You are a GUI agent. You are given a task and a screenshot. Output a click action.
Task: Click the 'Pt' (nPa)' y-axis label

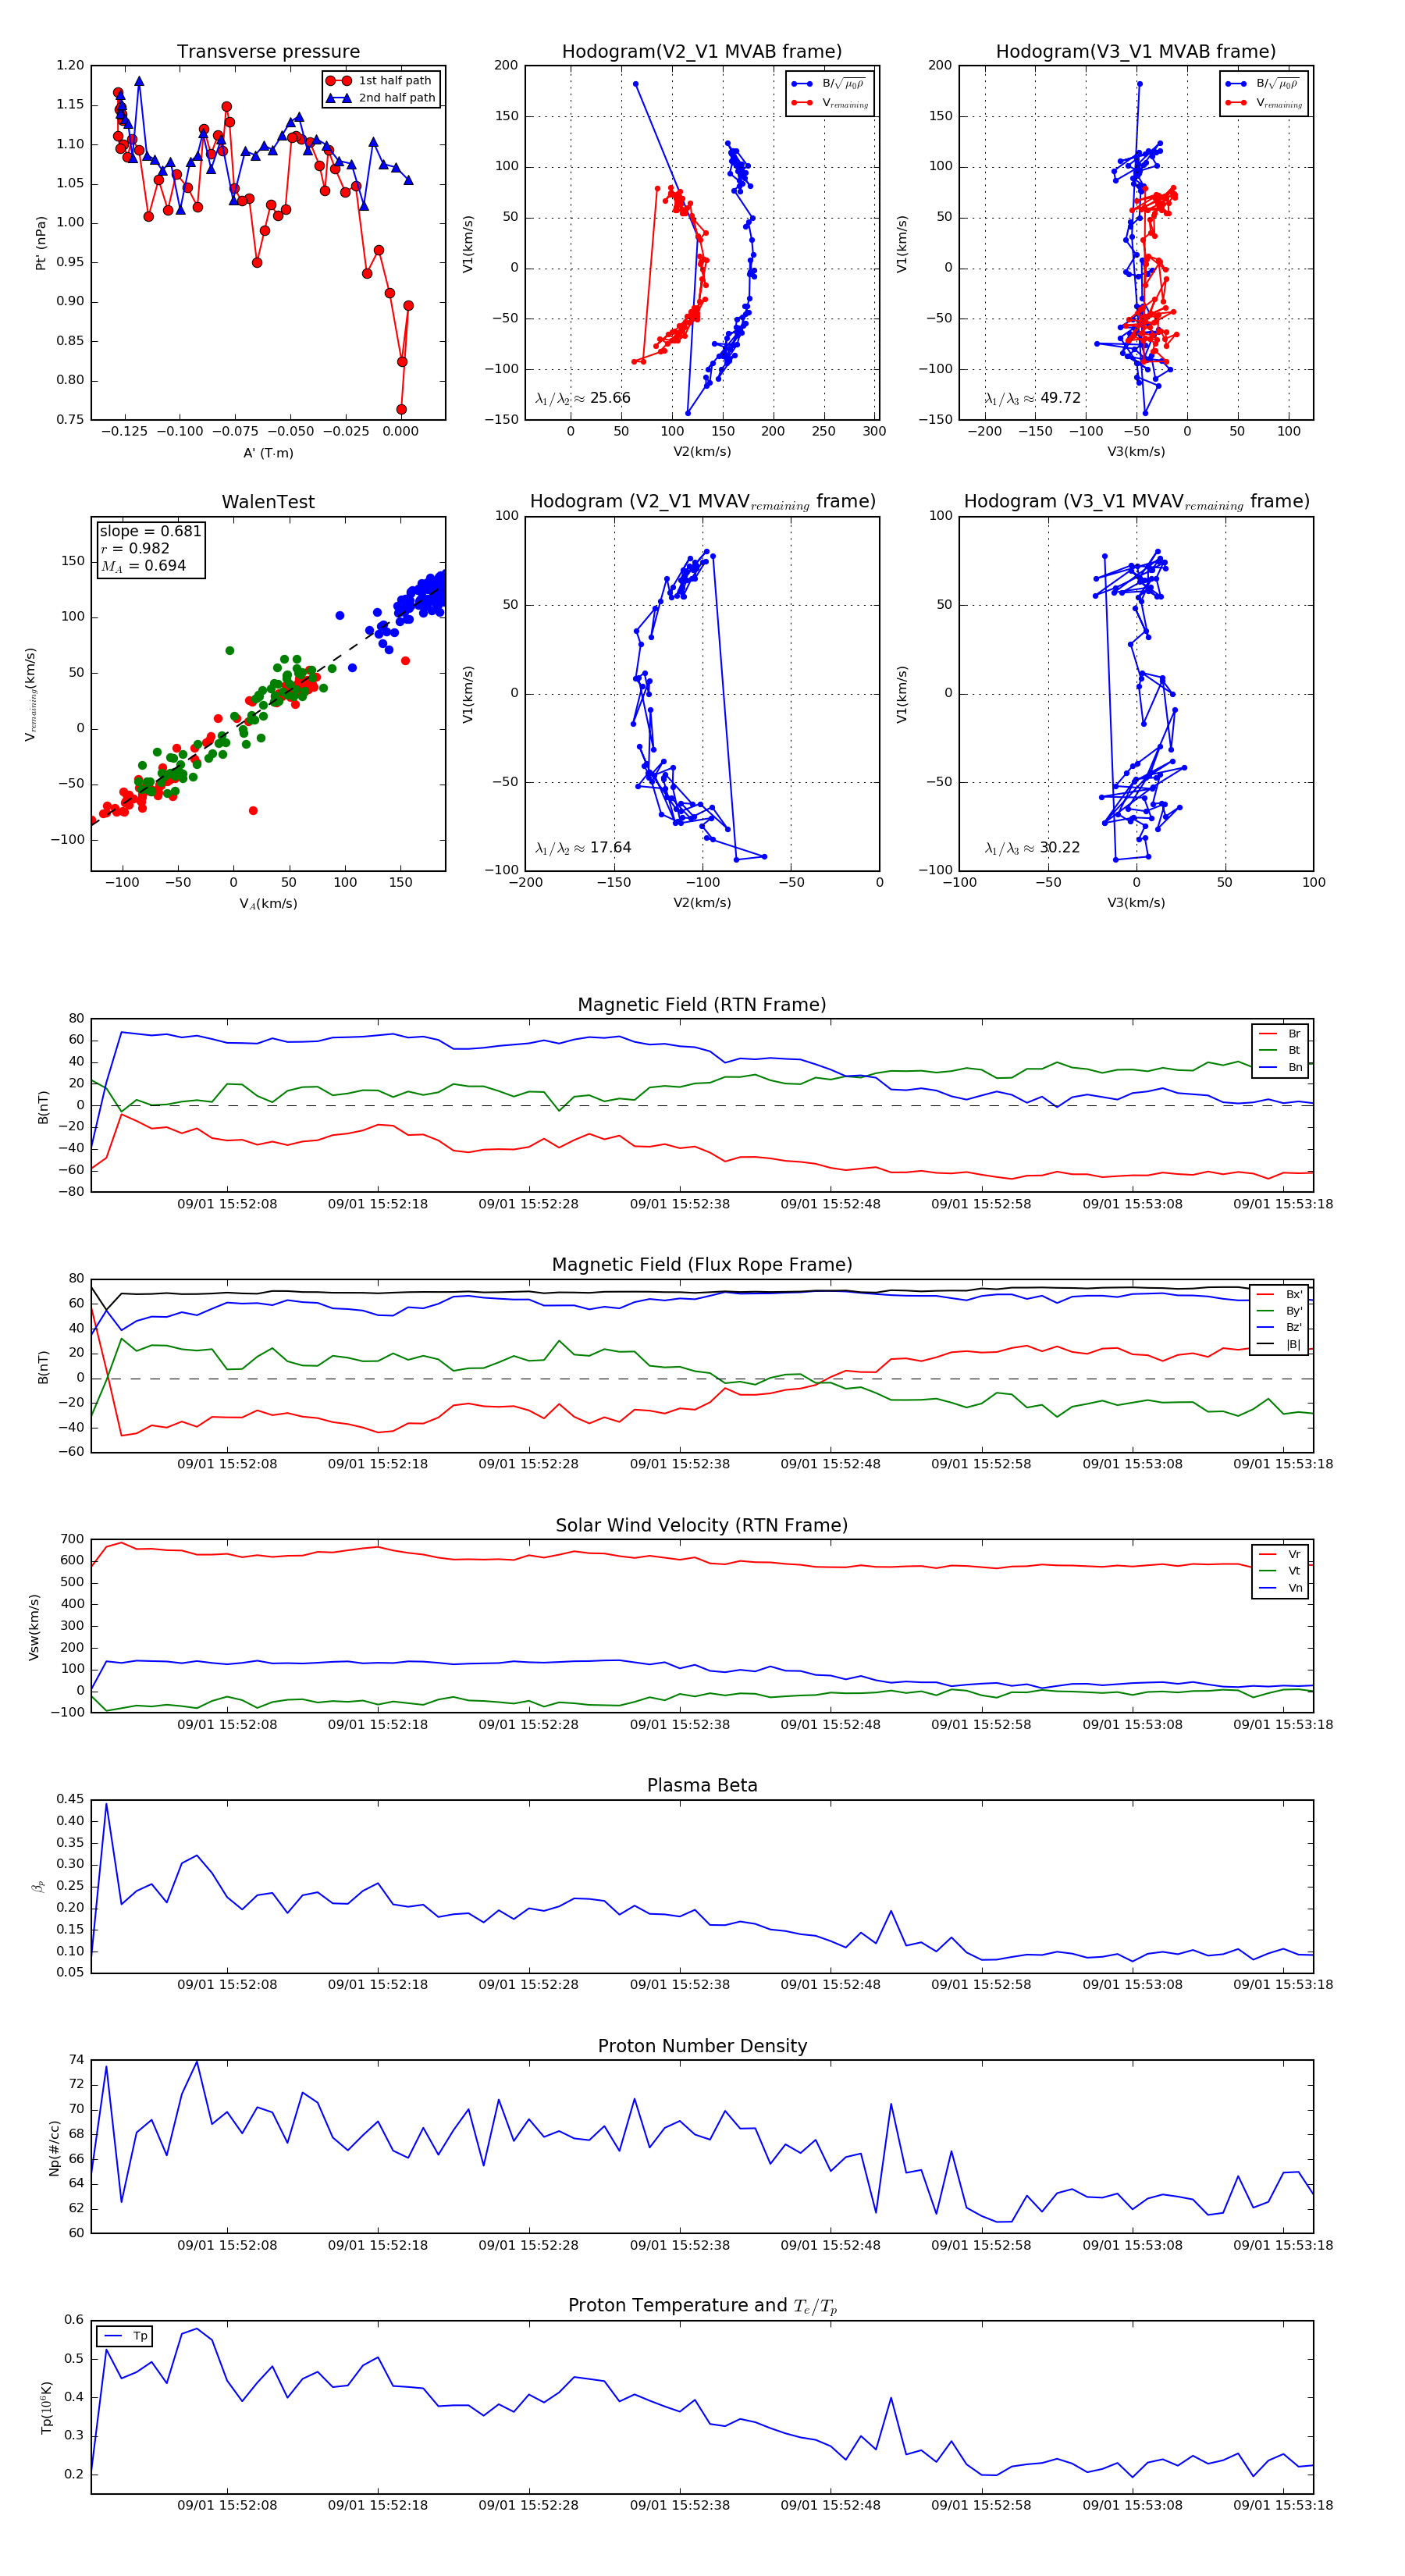tap(41, 243)
